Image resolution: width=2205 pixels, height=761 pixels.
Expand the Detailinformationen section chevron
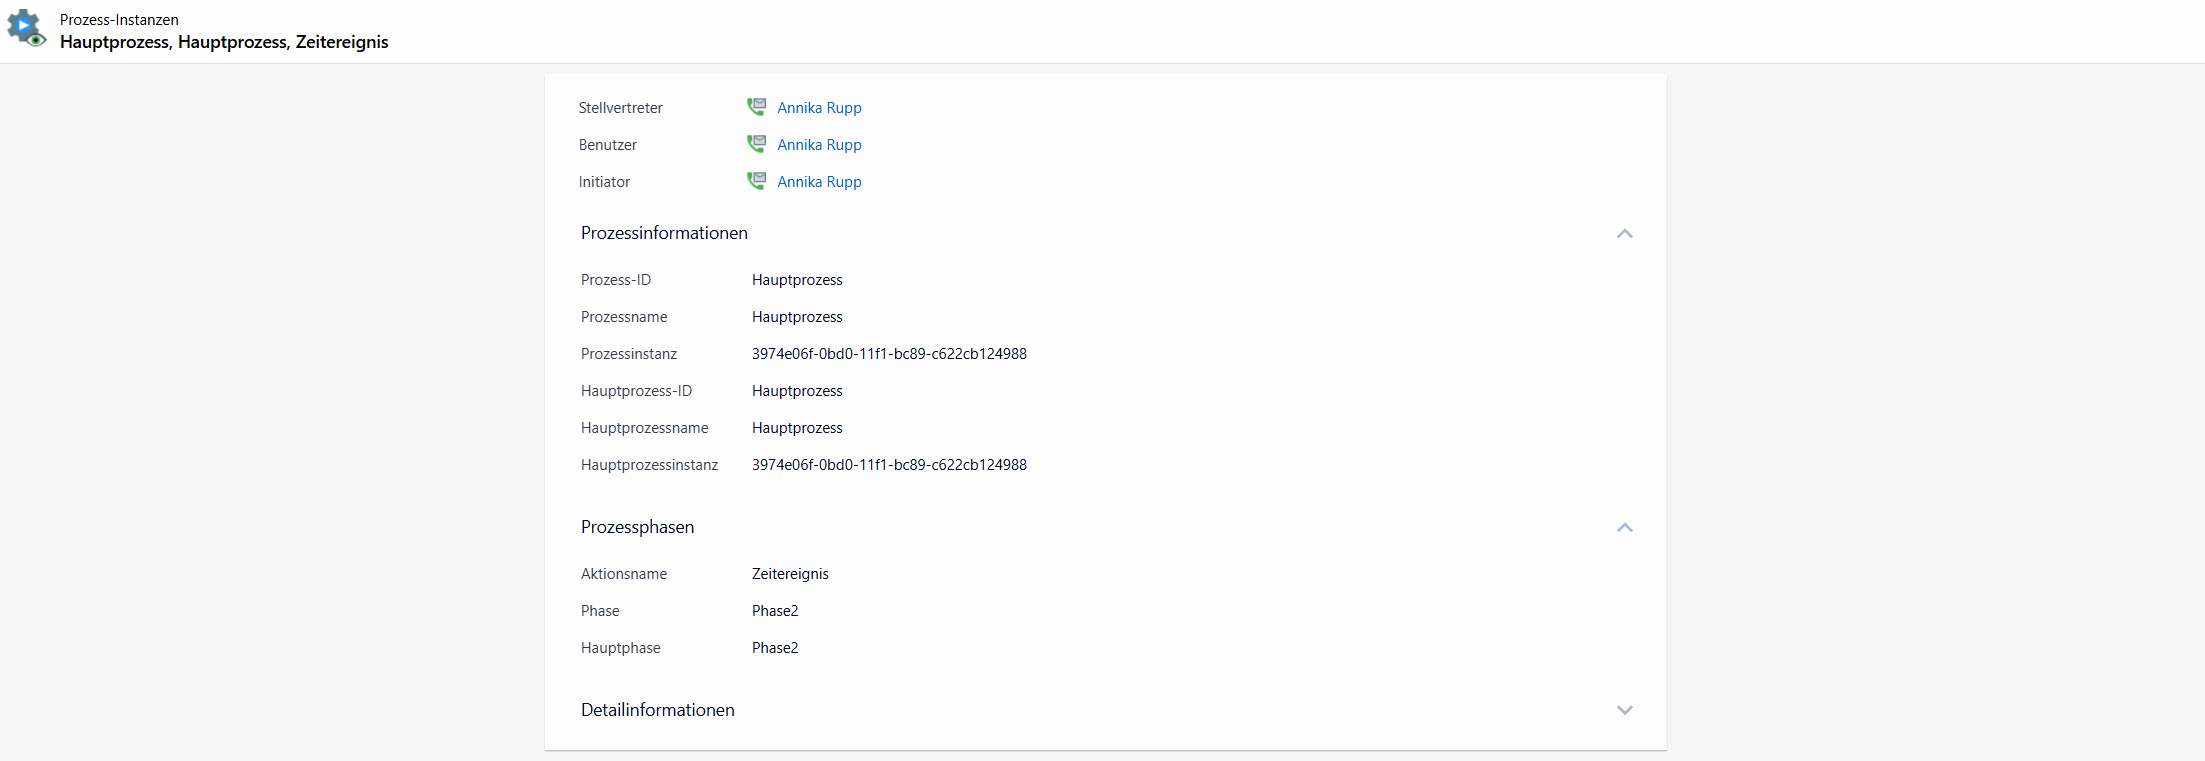[x=1624, y=710]
